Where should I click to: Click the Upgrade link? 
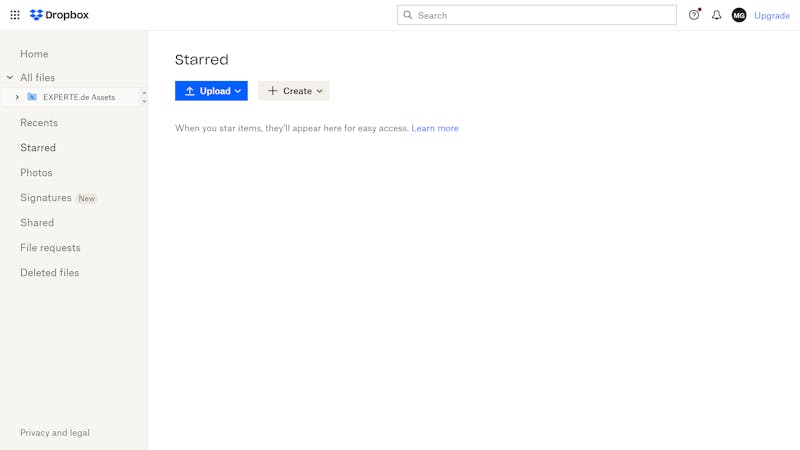click(x=771, y=15)
